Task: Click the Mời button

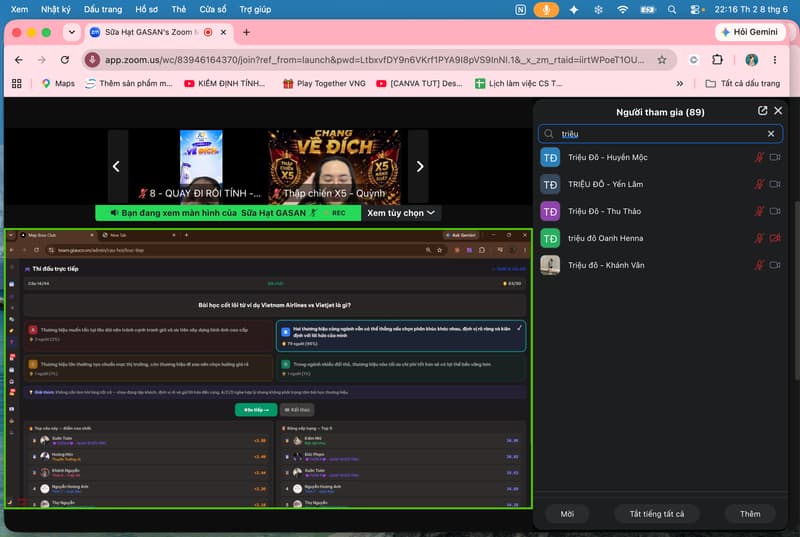Action: click(567, 514)
